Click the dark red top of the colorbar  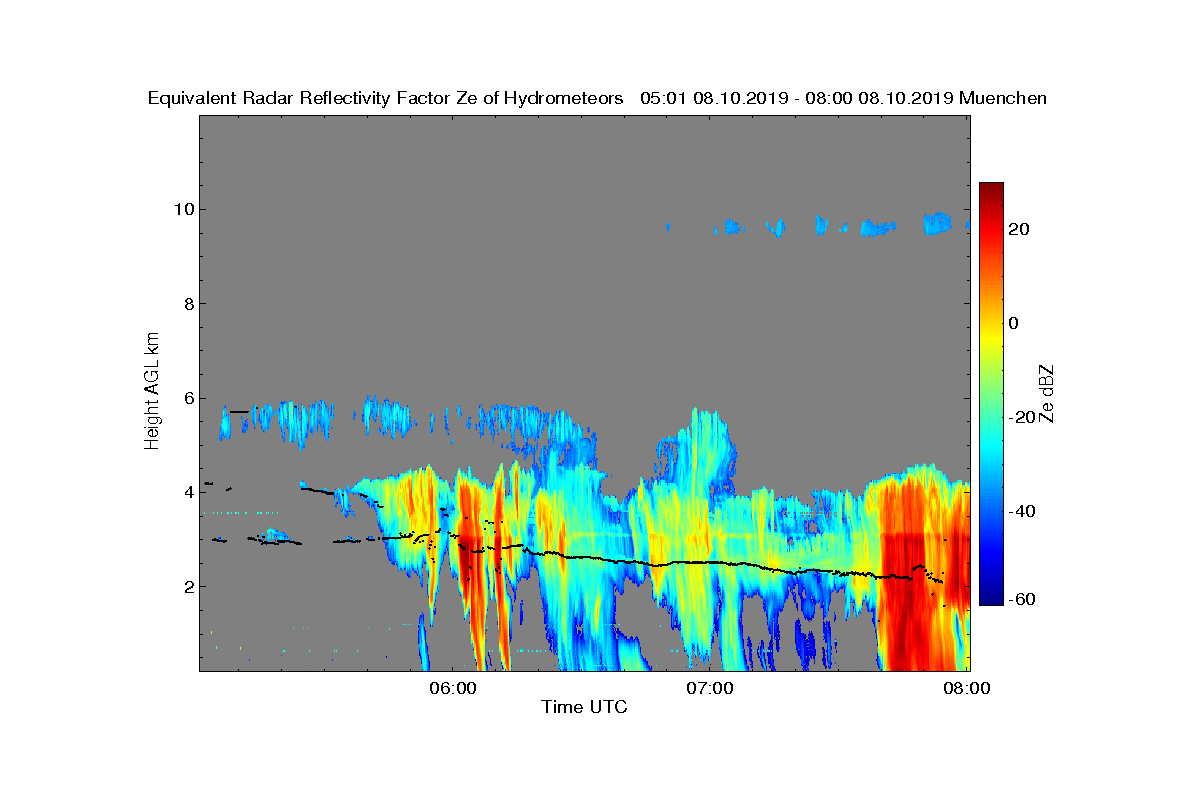[x=991, y=190]
